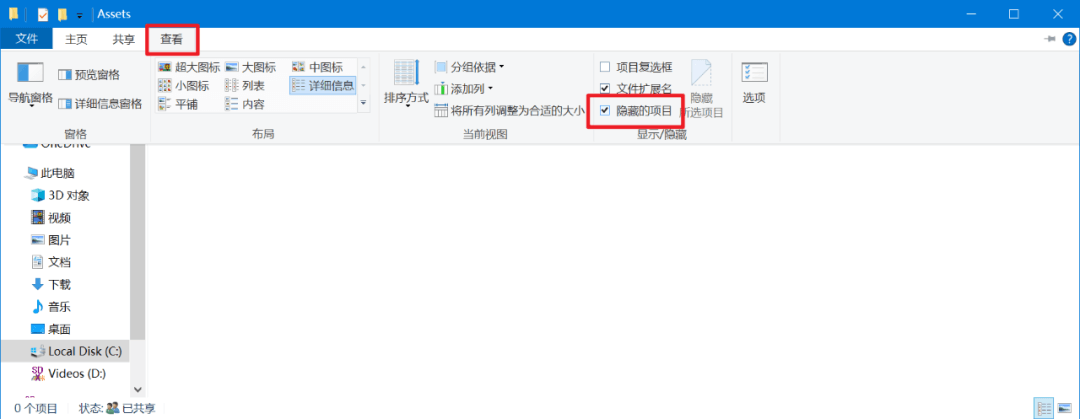Toggle the 预览窗格 preview pane
The image size is (1080, 419).
pyautogui.click(x=89, y=74)
